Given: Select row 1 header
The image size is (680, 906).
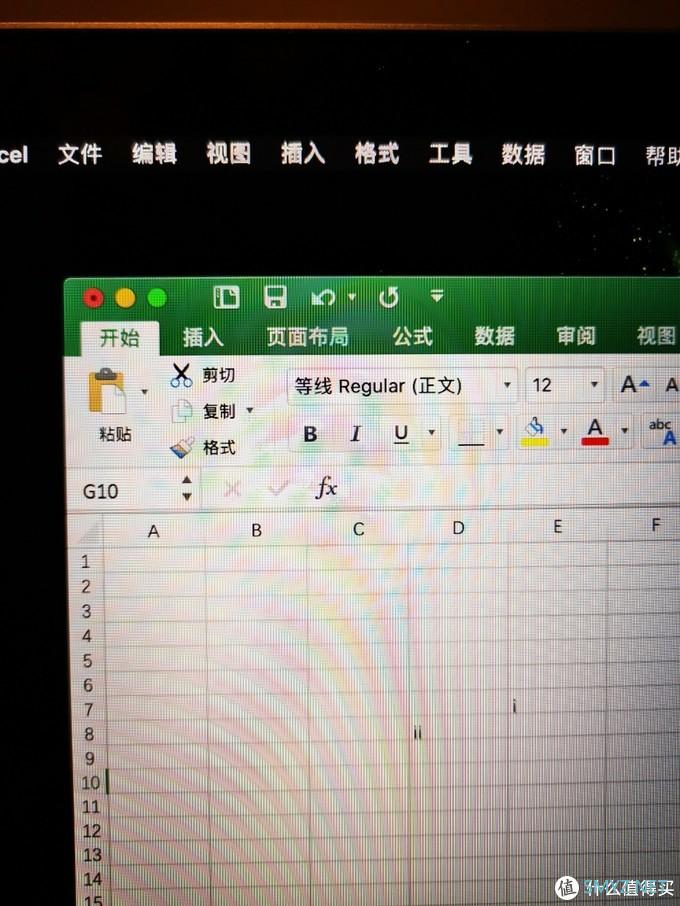Looking at the screenshot, I should [x=86, y=561].
